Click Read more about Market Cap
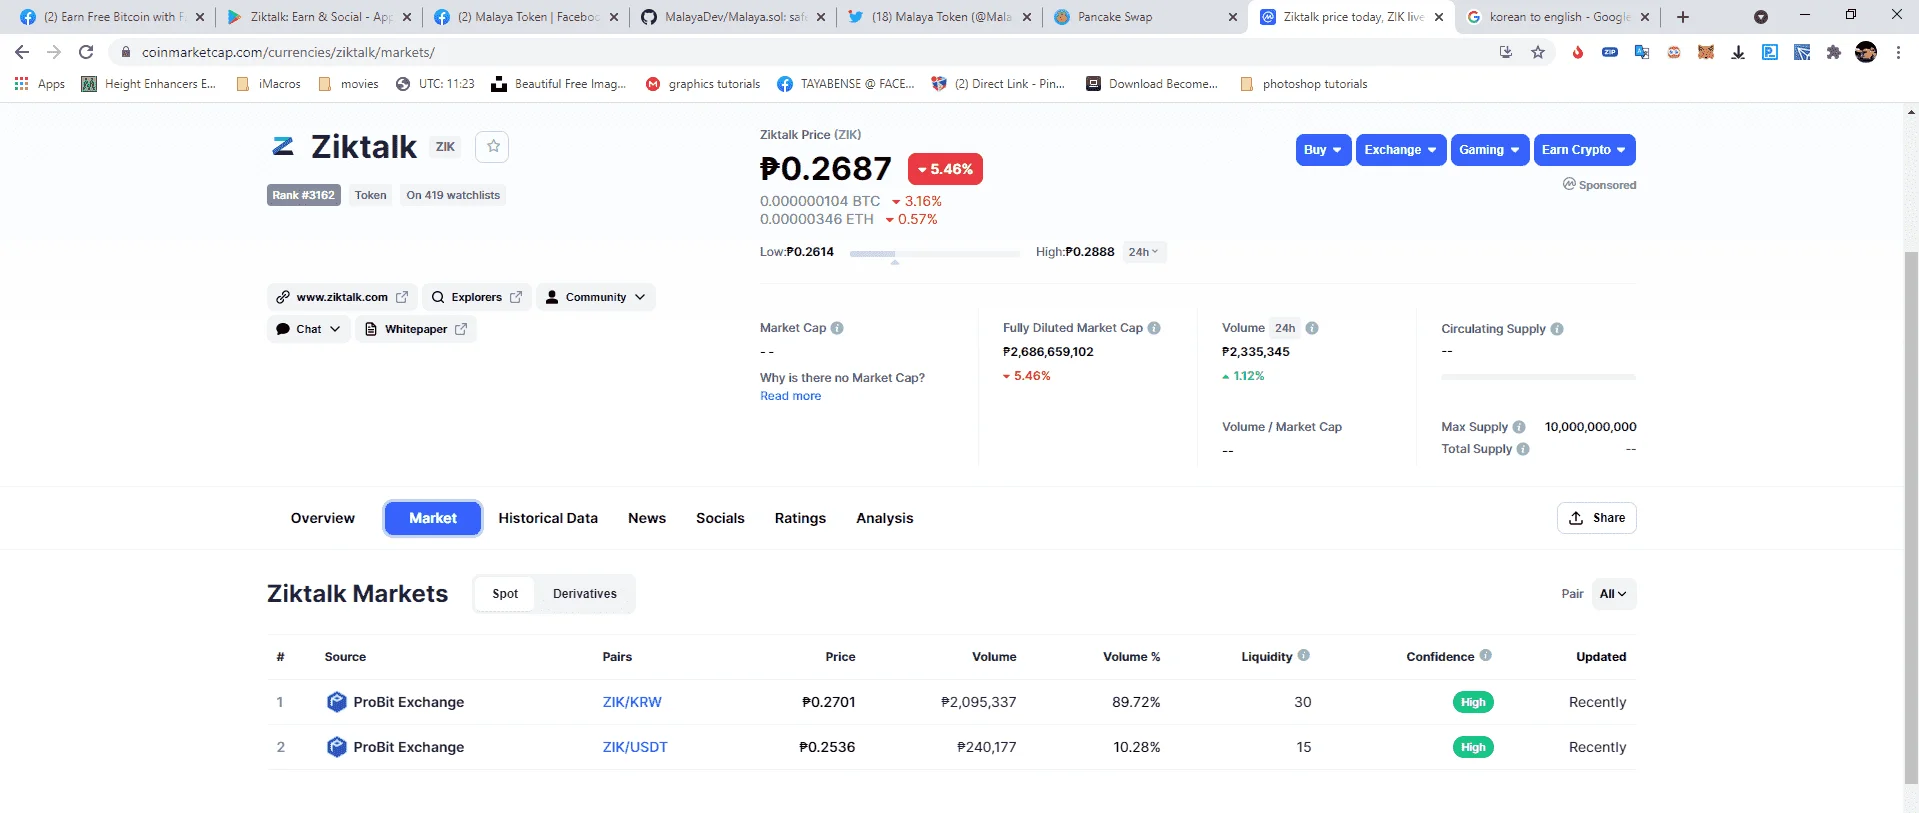Screen dimensions: 1919x813 click(x=790, y=396)
